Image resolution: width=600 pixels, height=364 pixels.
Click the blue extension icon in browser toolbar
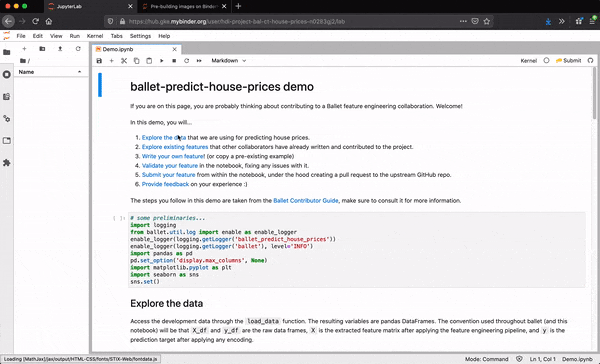[x=548, y=21]
